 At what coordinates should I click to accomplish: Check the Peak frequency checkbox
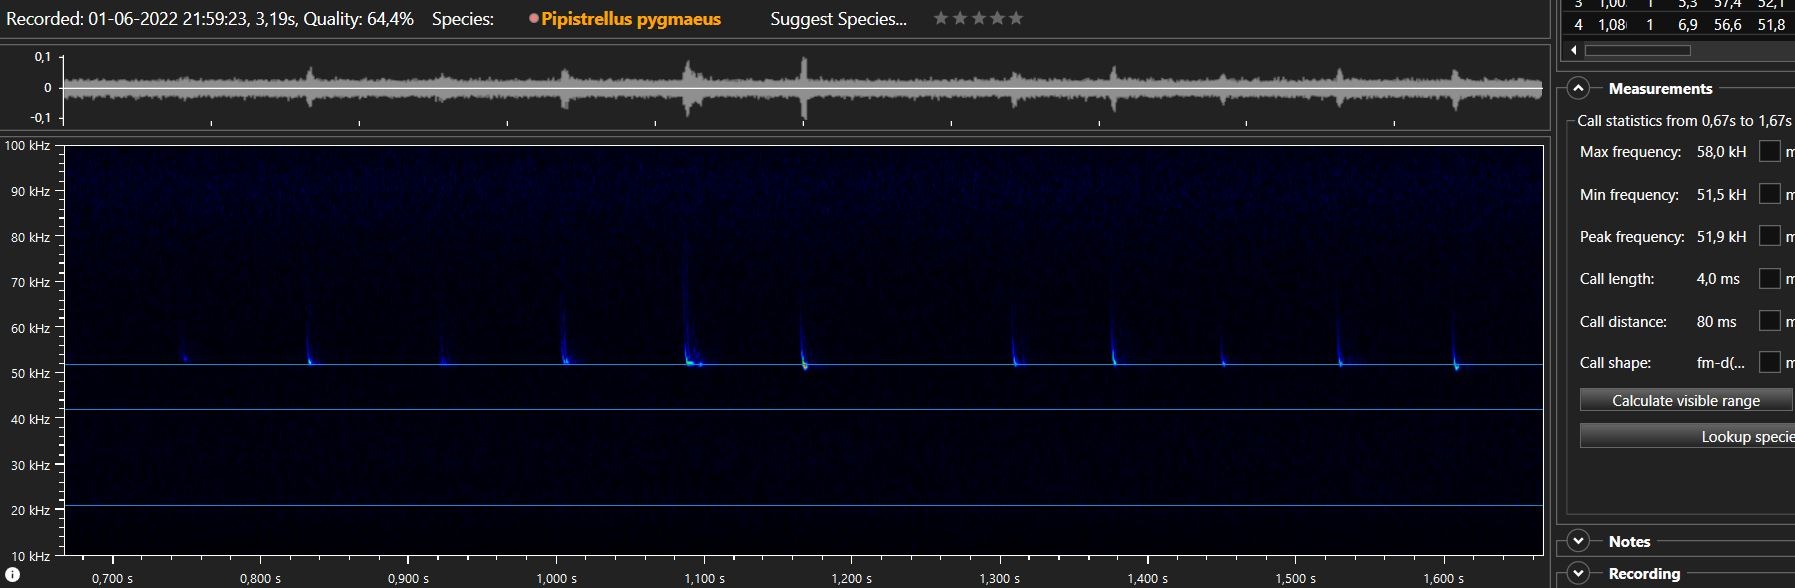tap(1769, 236)
